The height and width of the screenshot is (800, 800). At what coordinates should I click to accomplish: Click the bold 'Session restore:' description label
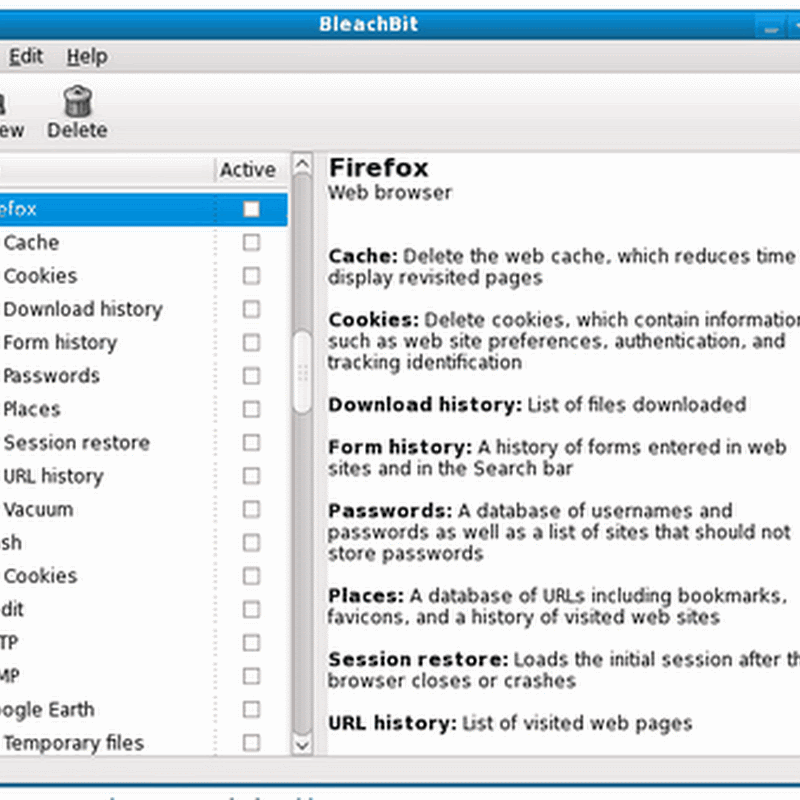pos(418,659)
